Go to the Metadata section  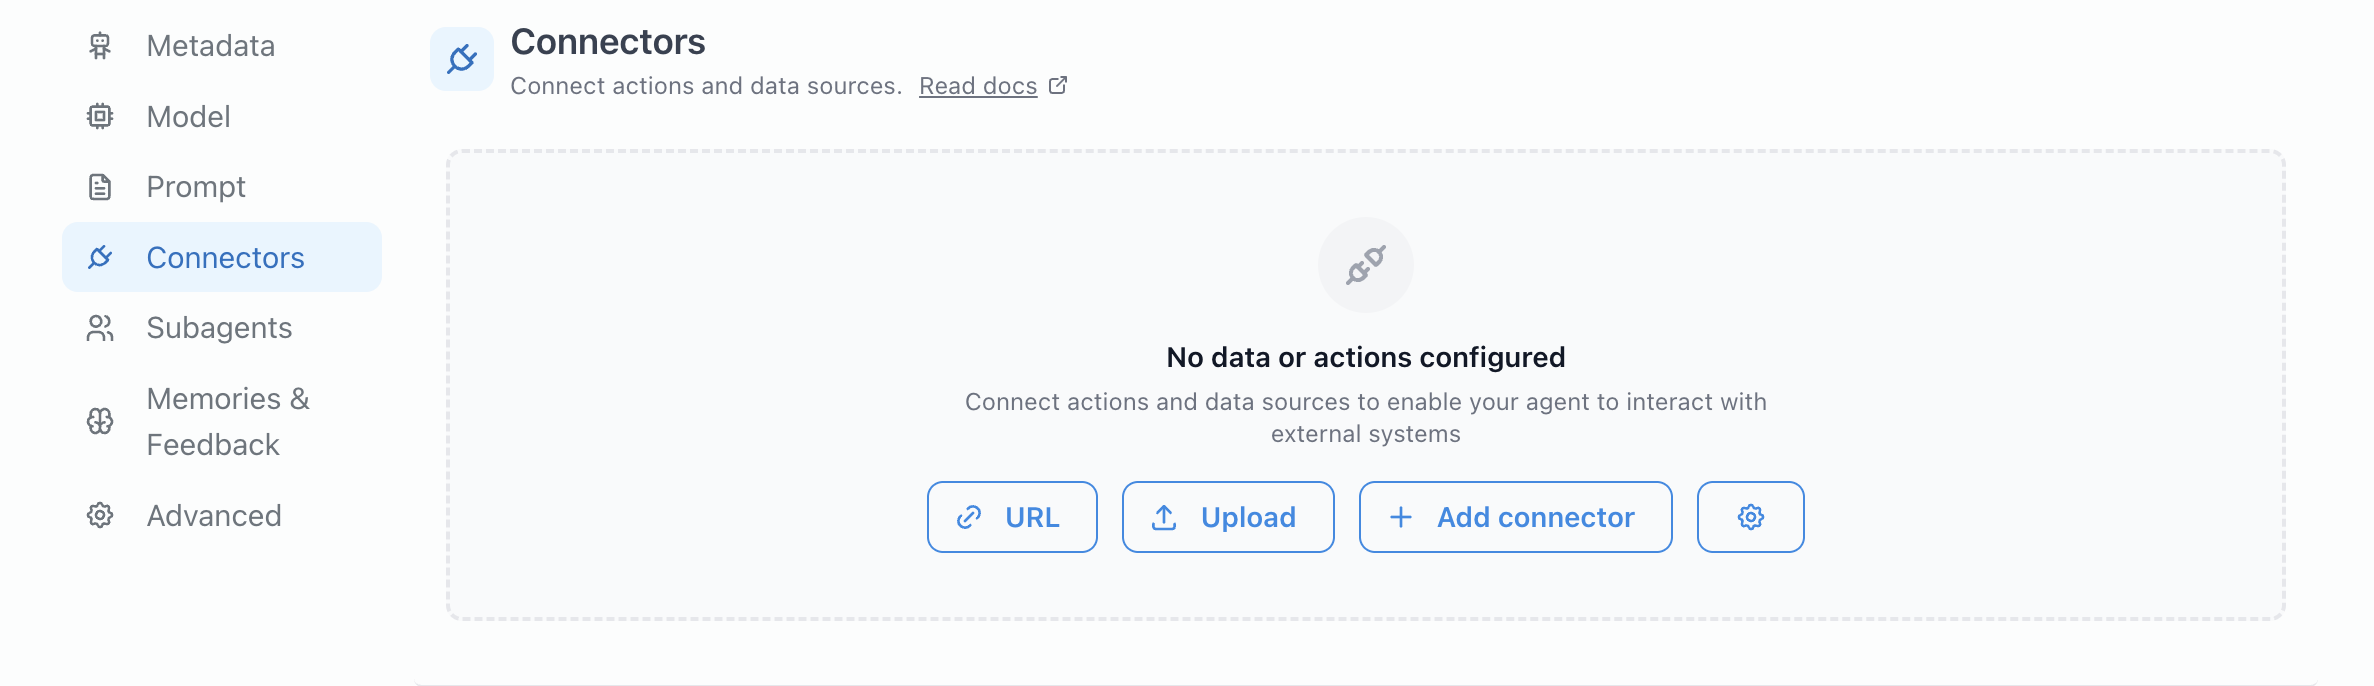[210, 46]
